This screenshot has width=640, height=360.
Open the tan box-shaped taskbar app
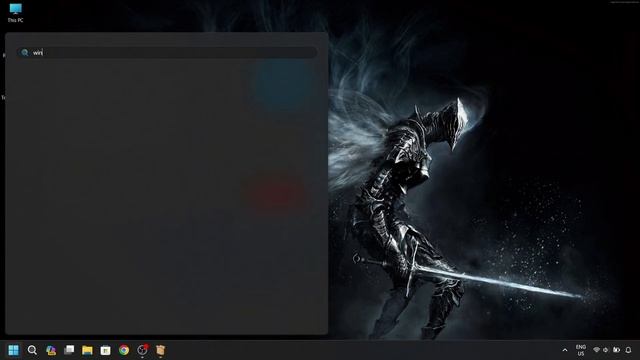pos(160,350)
